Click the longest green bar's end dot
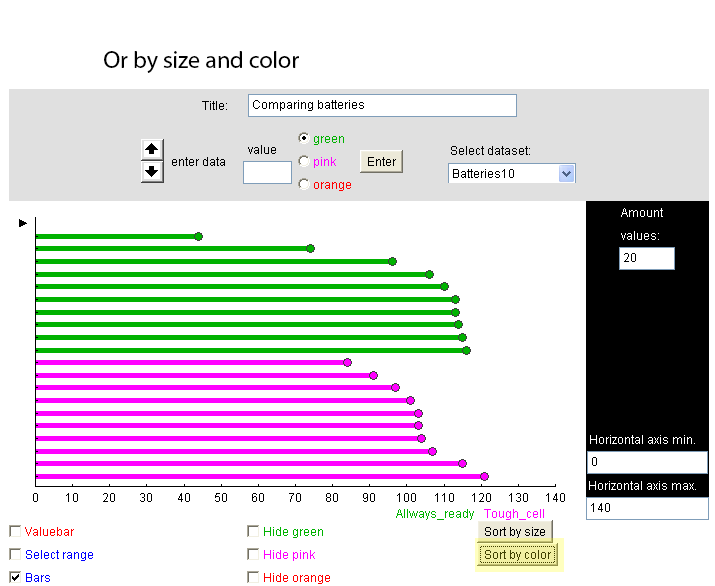Viewport: 715px width, 586px height. (x=466, y=350)
